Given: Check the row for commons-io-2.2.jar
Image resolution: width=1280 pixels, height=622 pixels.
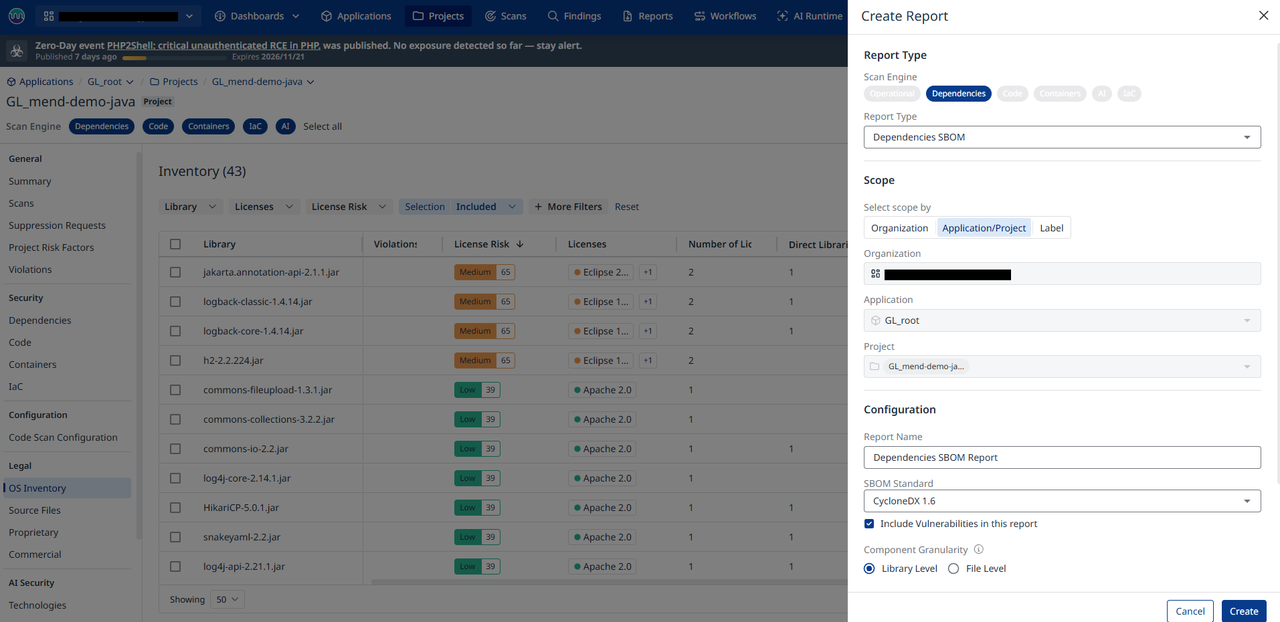Looking at the screenshot, I should coord(176,449).
